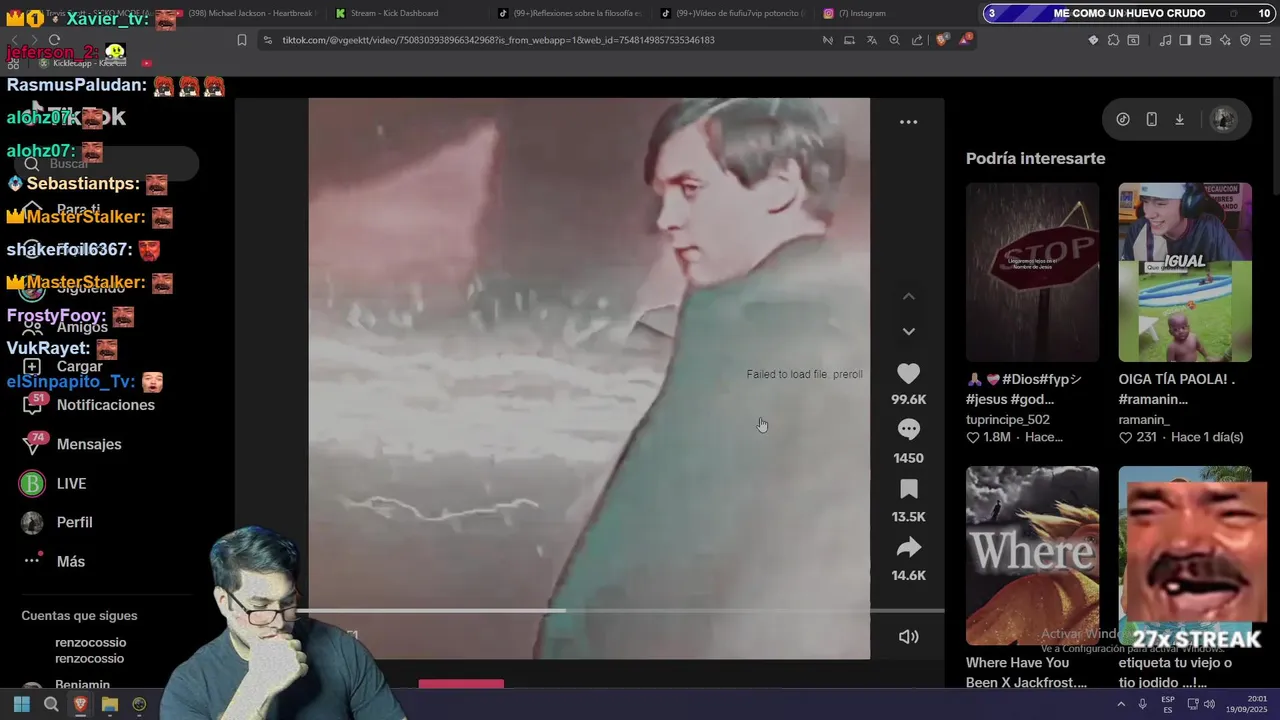Viewport: 1280px width, 720px height.
Task: Switch to Vídeo de fiufiu7vip tab
Action: [x=732, y=13]
